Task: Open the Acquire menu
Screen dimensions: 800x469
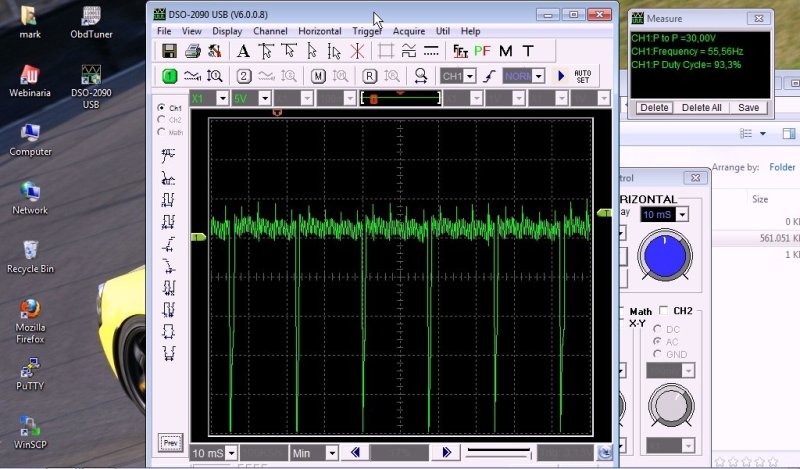Action: [409, 31]
